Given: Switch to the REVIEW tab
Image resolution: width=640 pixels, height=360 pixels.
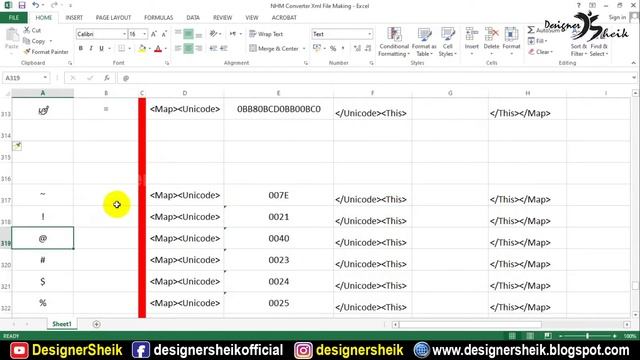Looking at the screenshot, I should 222,18.
